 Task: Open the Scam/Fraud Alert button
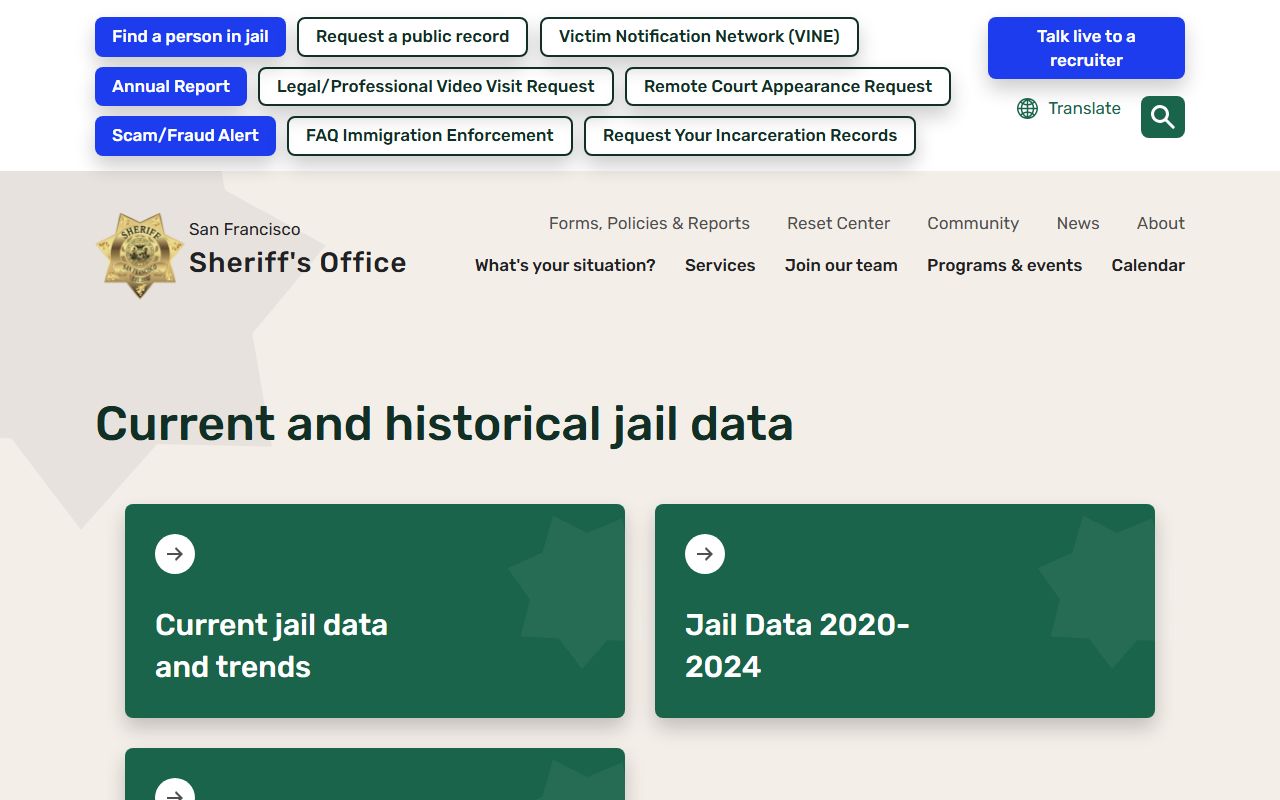[x=185, y=136]
